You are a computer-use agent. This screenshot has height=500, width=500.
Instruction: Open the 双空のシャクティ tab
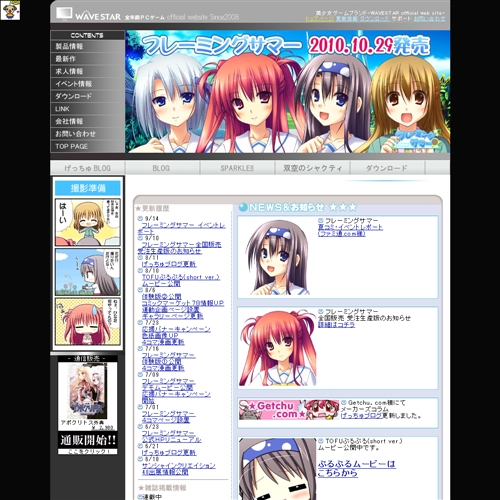coord(312,168)
